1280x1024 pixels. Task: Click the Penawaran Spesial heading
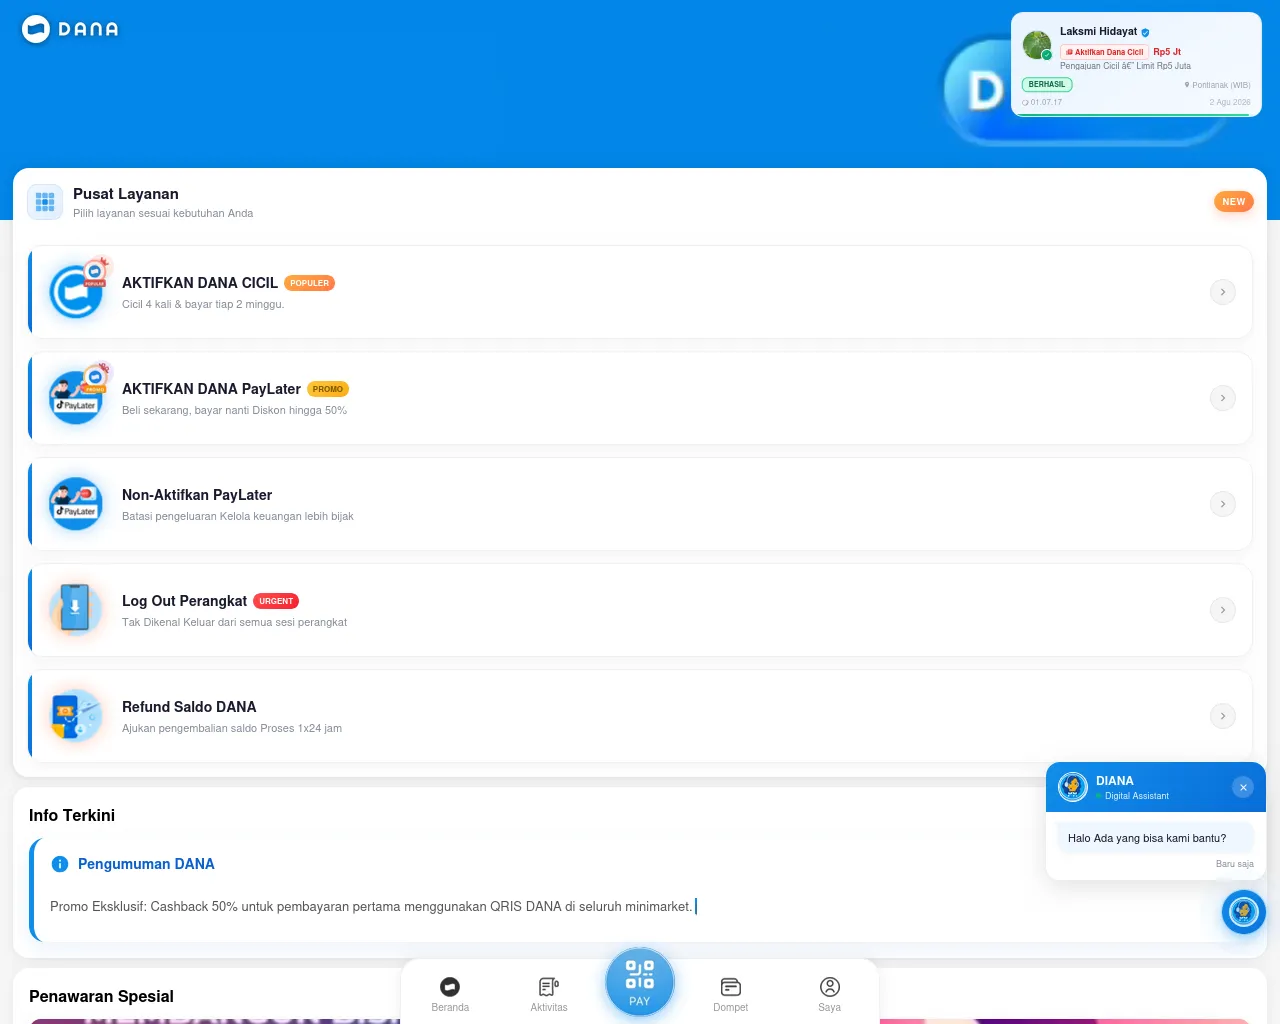pyautogui.click(x=101, y=996)
